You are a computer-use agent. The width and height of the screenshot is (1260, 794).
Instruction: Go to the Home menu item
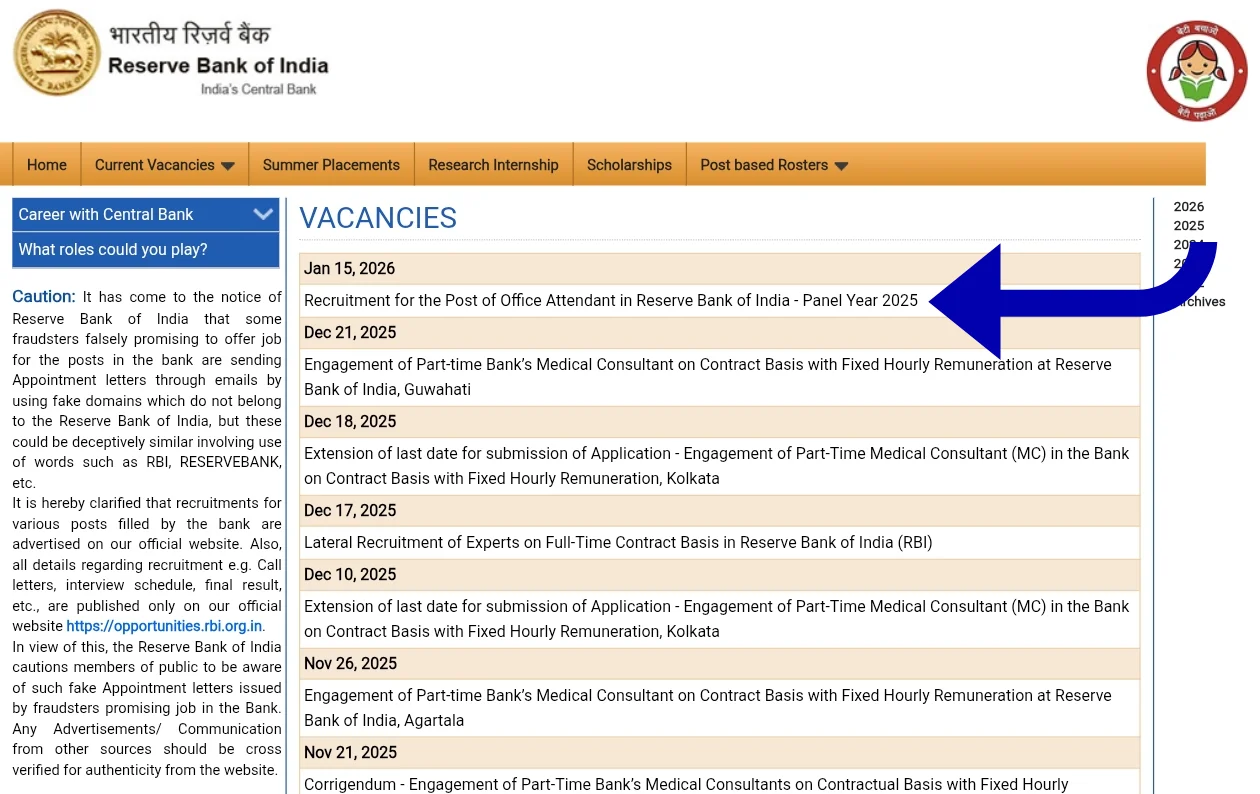[x=47, y=165]
